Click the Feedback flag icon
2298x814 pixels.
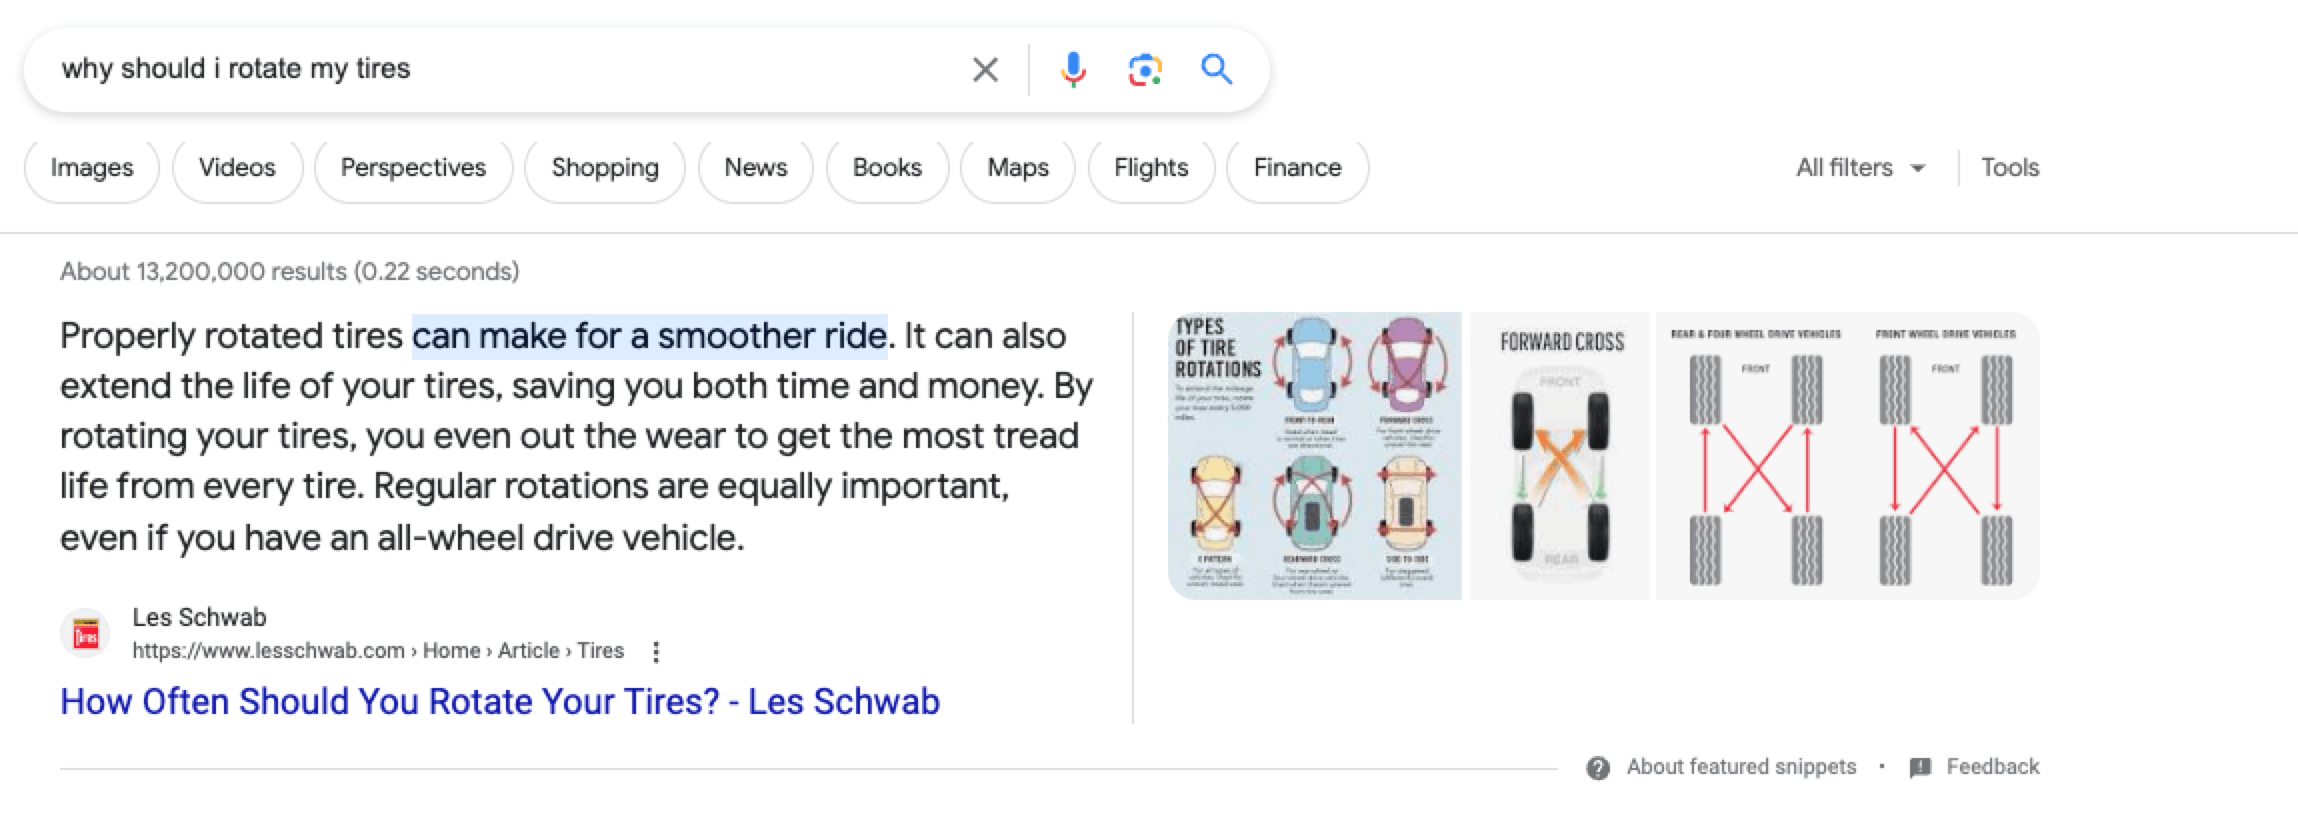point(1920,768)
